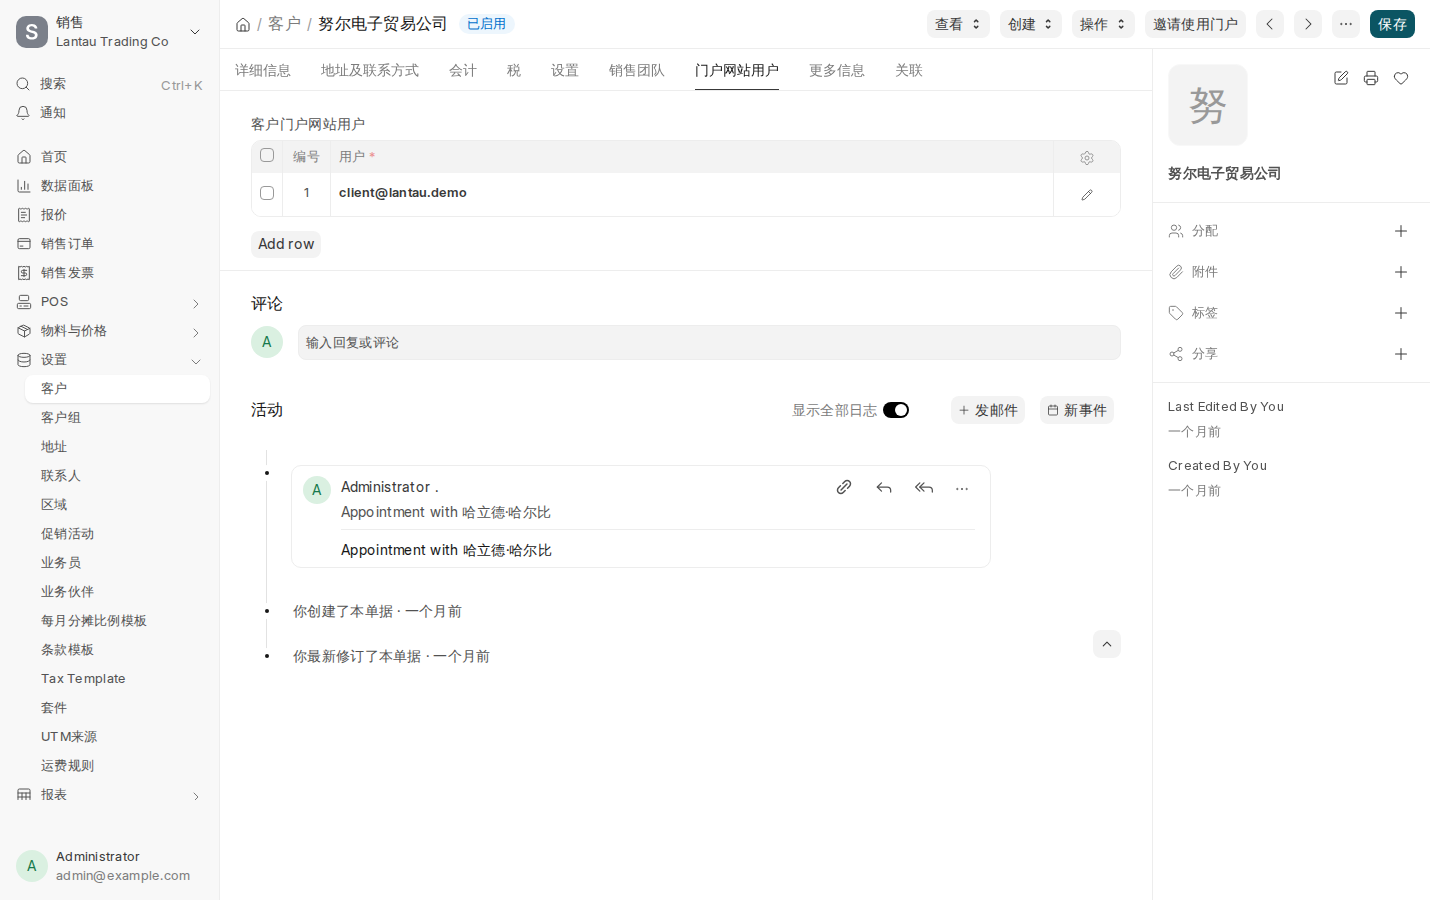1440x900 pixels.
Task: Add an attachment with the plus beside 附件
Action: pyautogui.click(x=1401, y=272)
